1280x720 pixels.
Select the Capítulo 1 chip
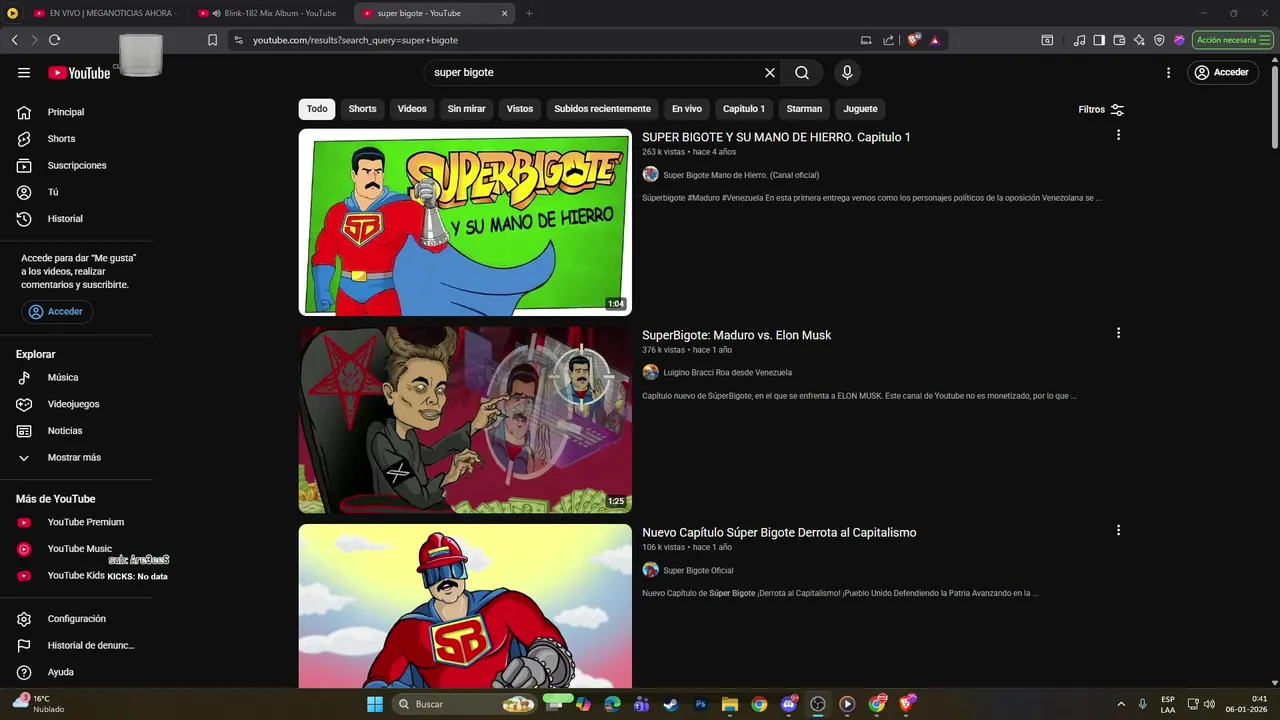point(744,109)
